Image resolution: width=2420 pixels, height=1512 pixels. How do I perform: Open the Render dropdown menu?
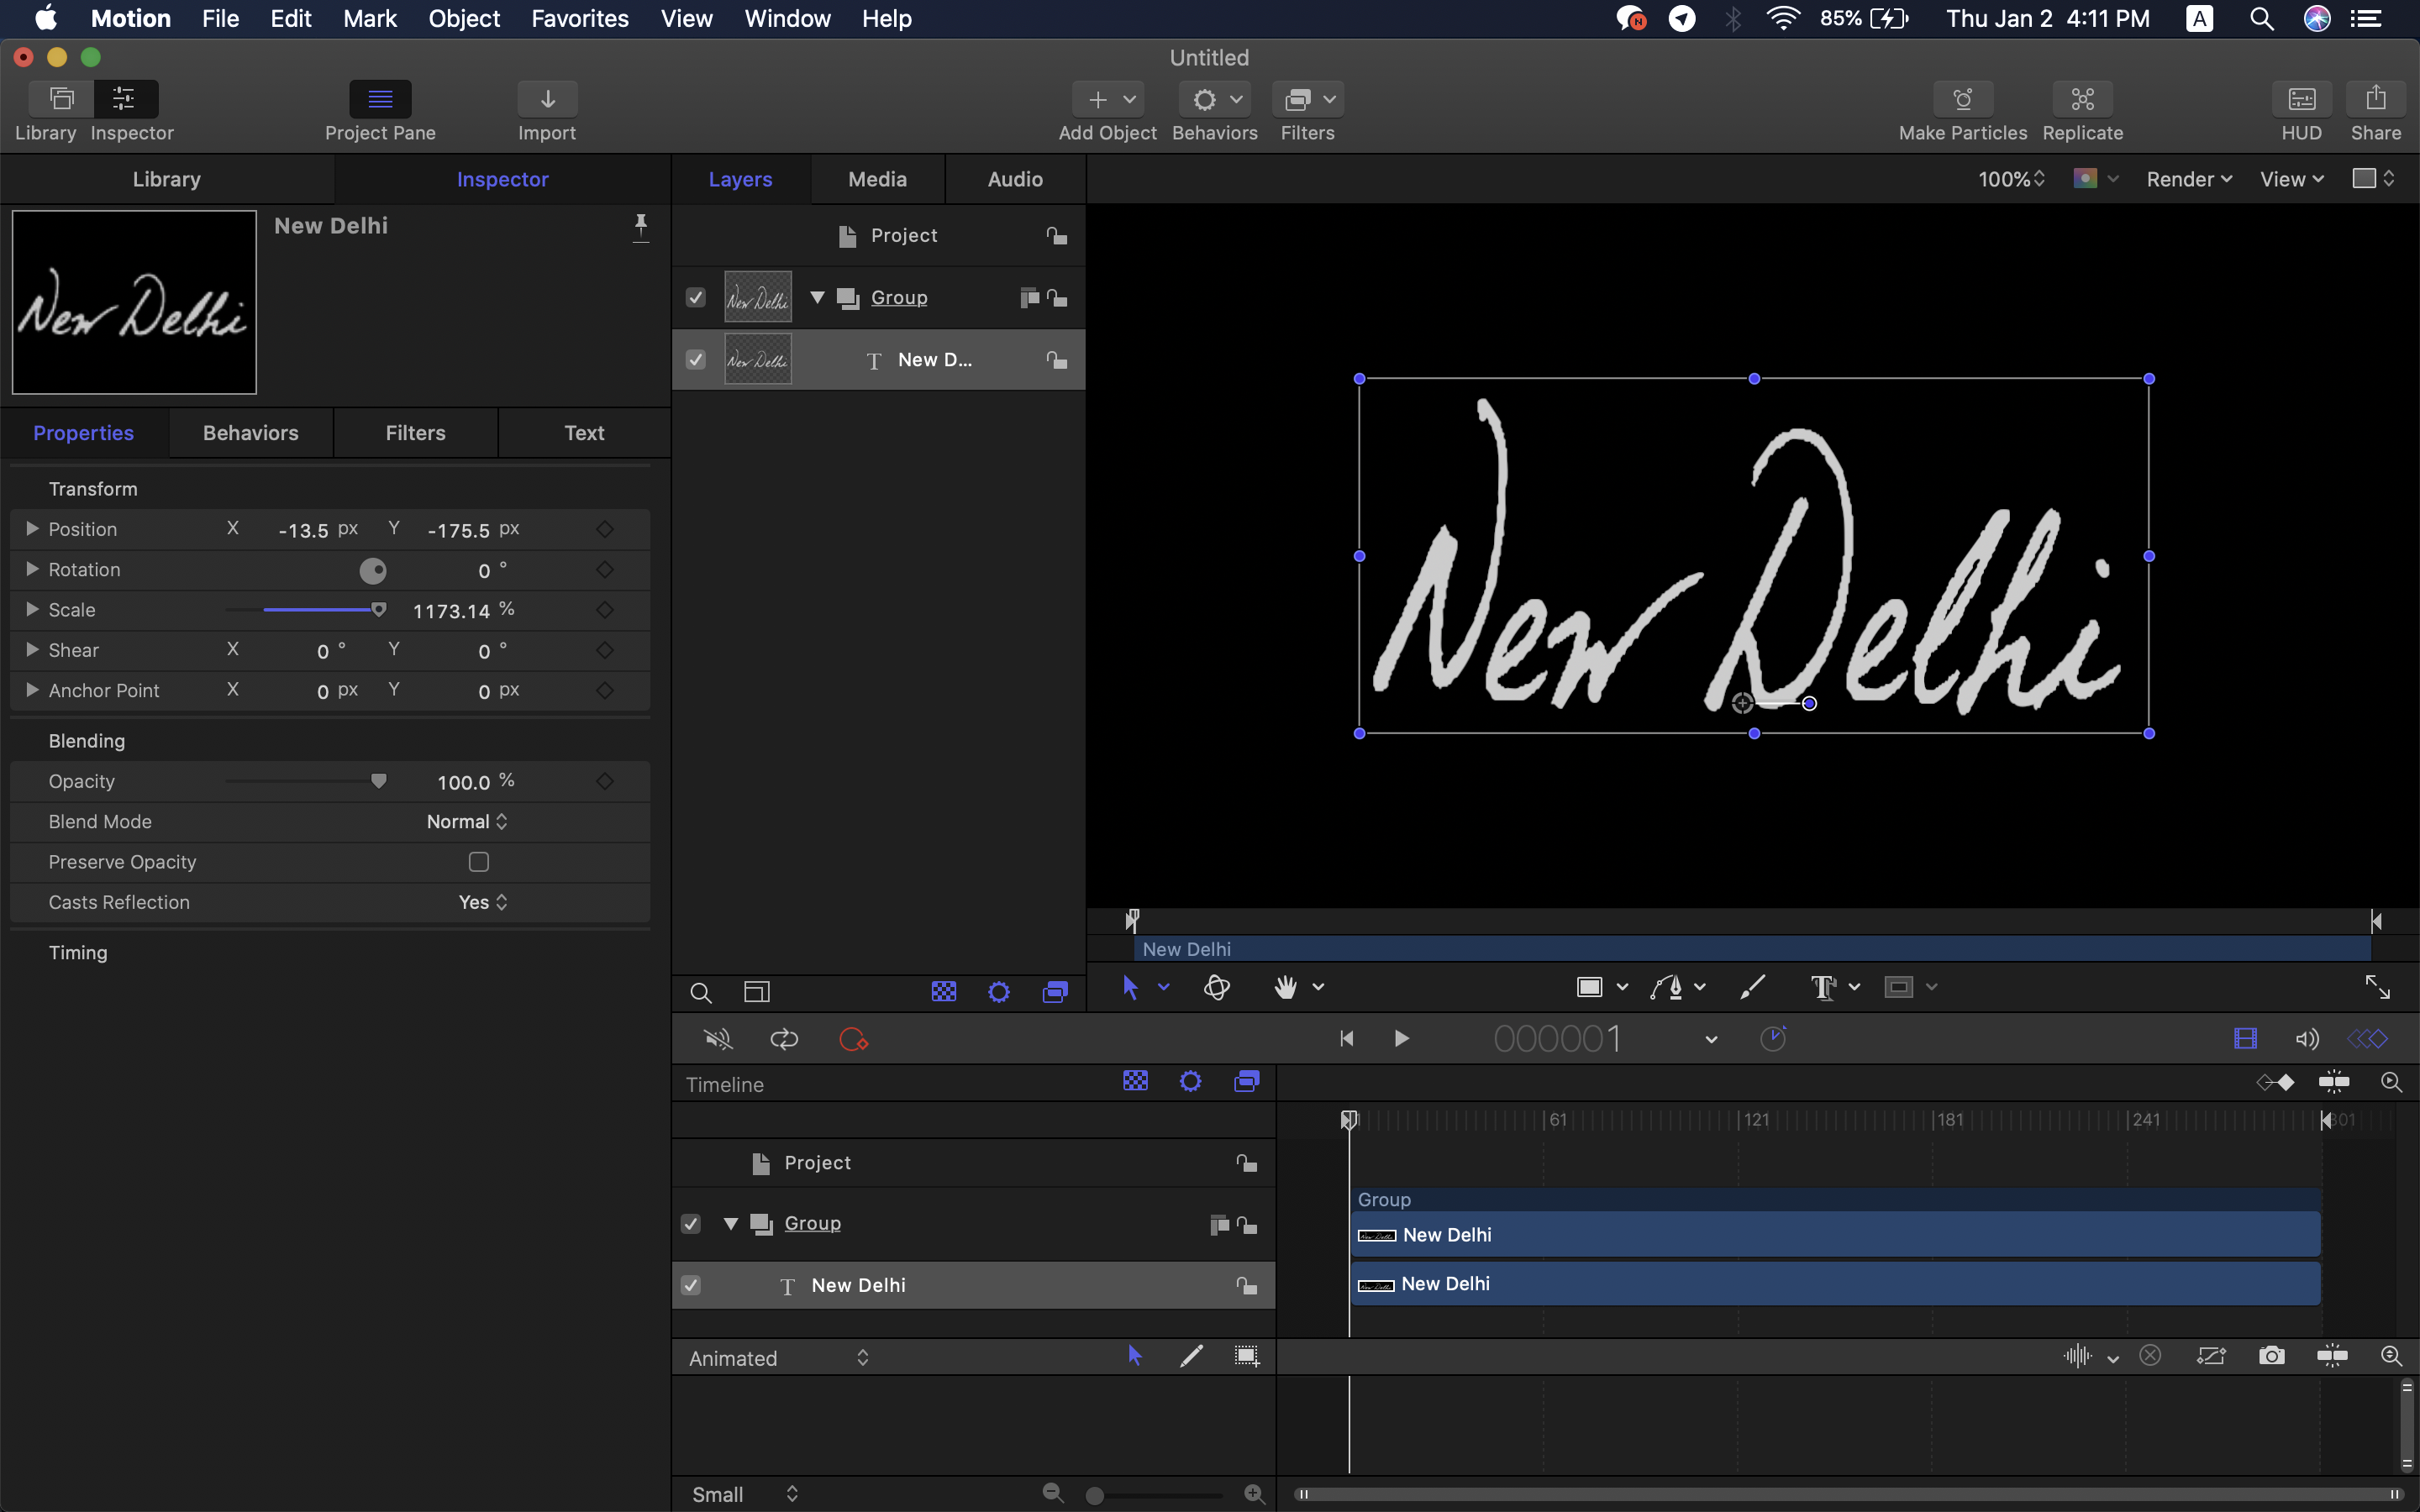click(2188, 179)
